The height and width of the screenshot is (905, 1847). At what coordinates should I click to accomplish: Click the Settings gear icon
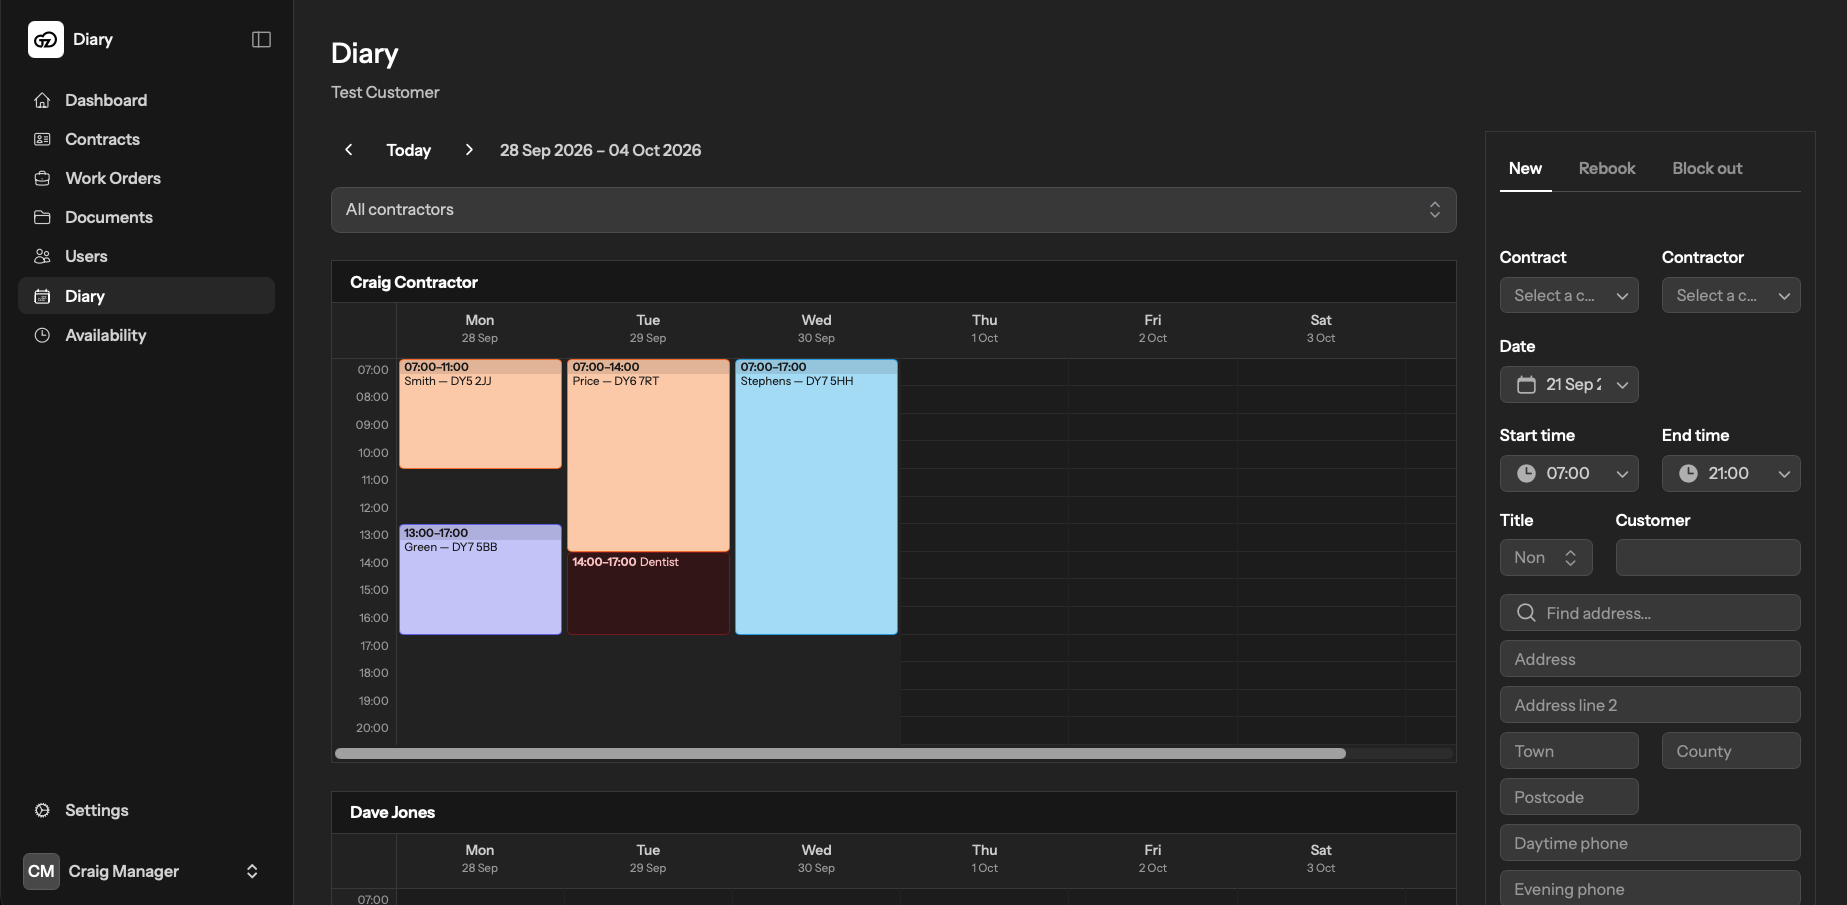tap(42, 810)
